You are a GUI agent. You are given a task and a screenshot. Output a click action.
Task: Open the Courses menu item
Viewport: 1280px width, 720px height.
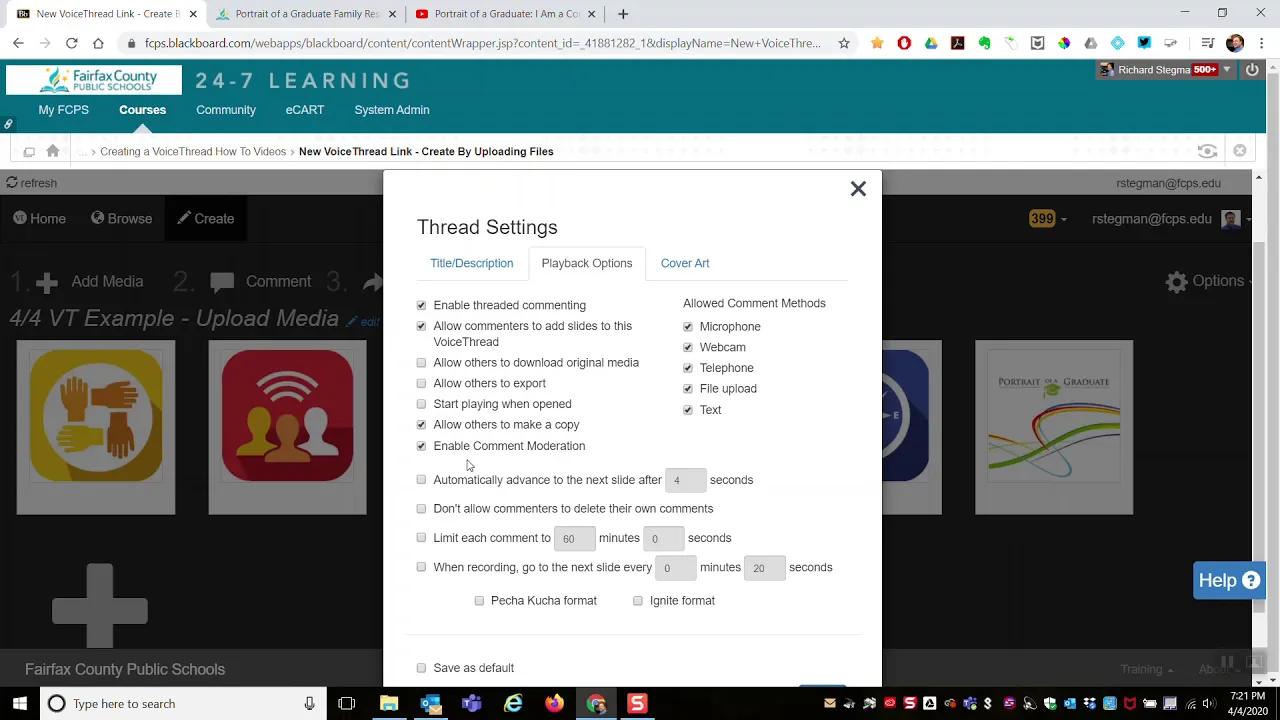click(143, 110)
